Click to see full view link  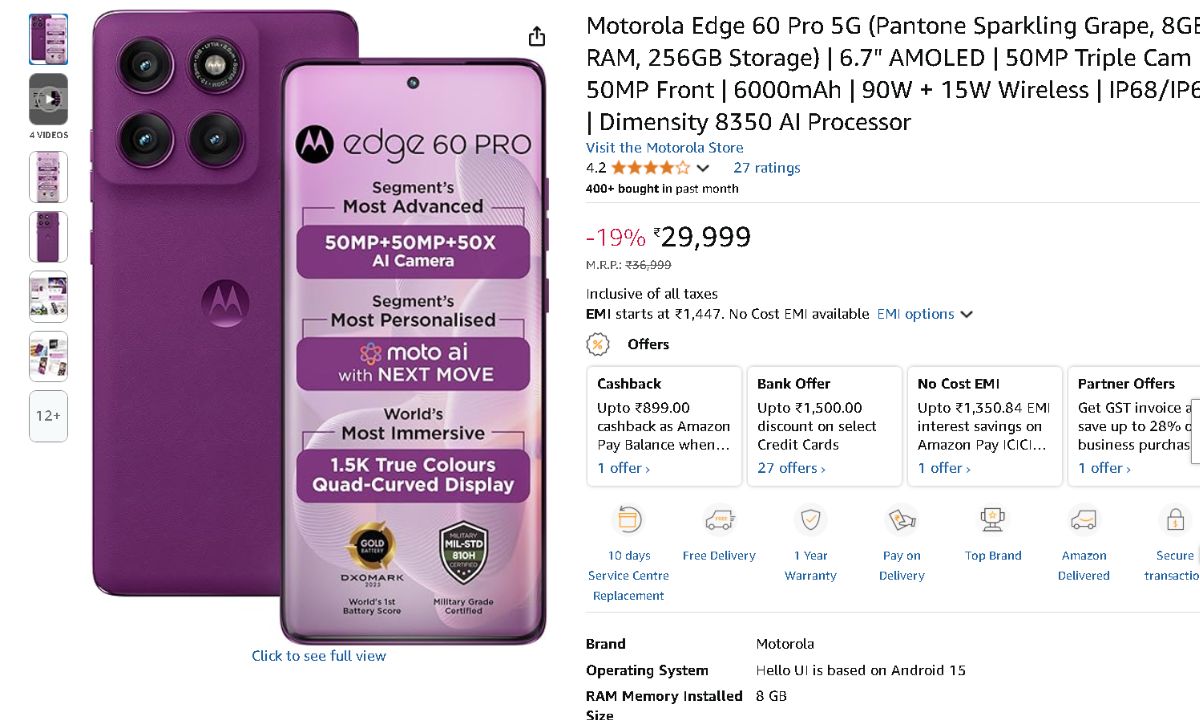[x=318, y=656]
